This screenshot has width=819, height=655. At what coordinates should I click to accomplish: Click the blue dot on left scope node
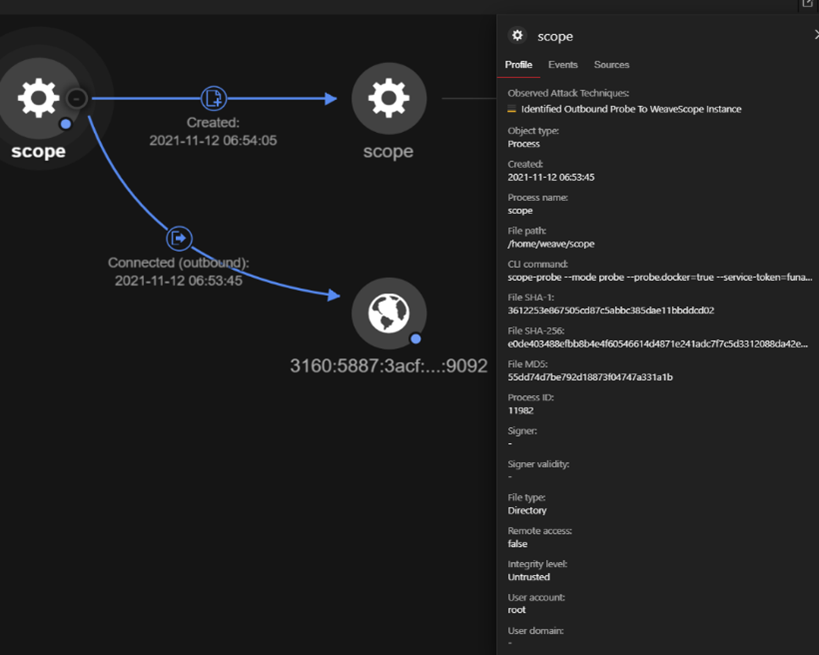pos(65,124)
